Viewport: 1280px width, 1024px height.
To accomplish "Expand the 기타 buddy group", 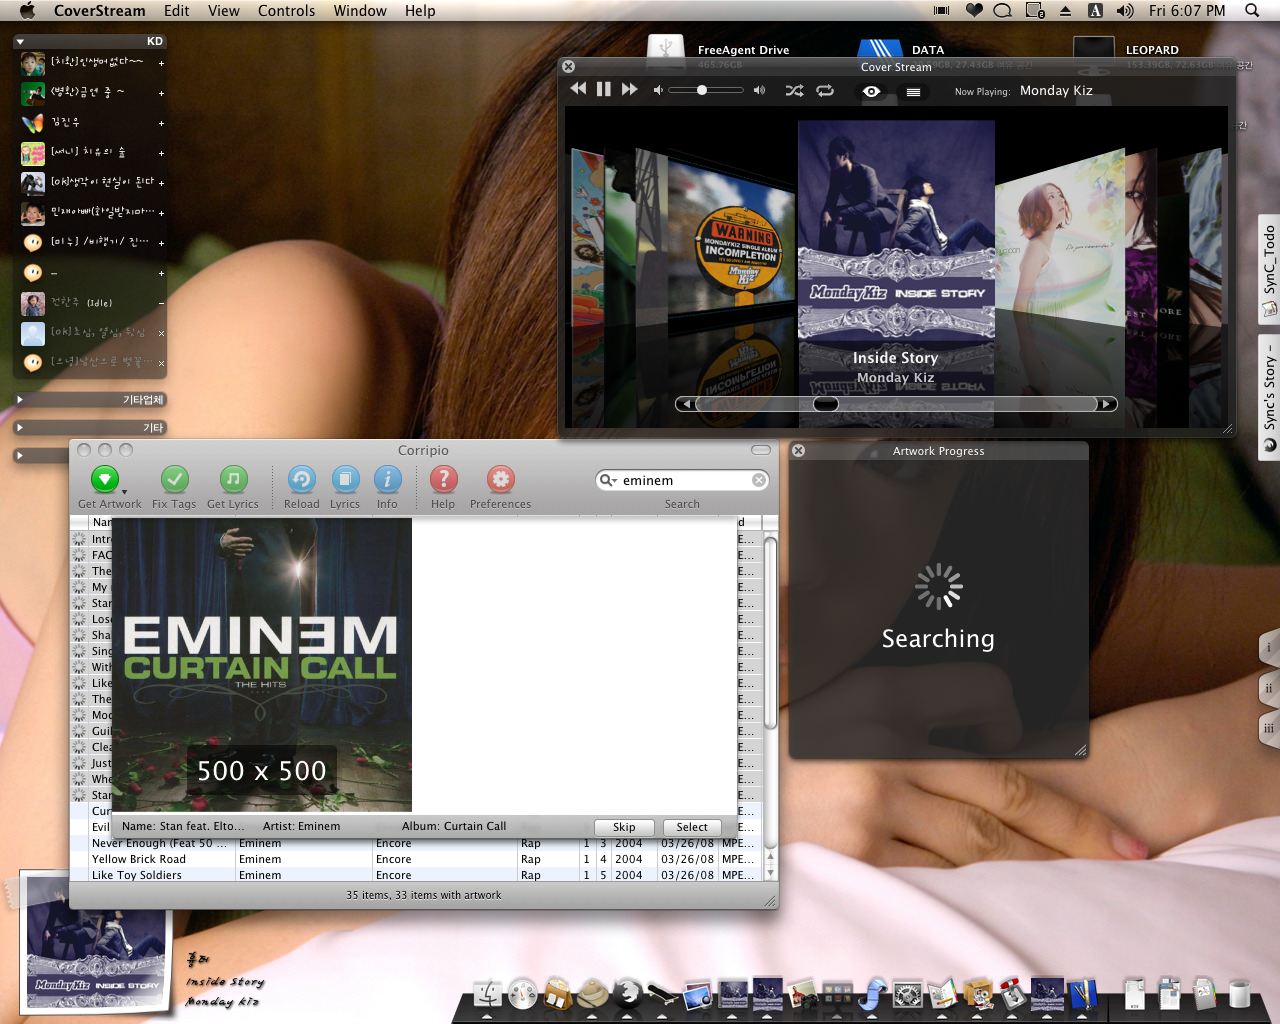I will 20,427.
